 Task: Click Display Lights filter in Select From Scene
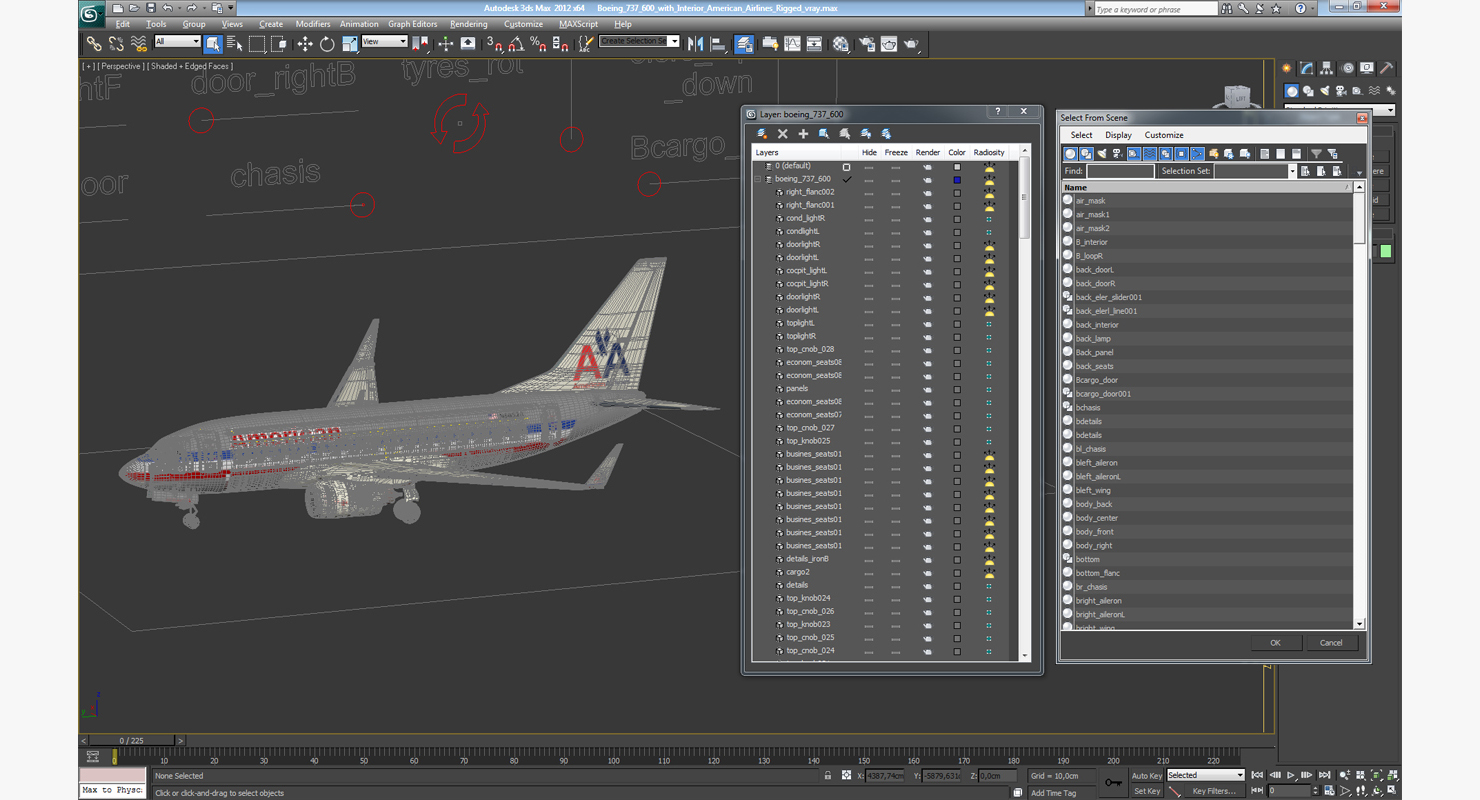pos(1102,154)
